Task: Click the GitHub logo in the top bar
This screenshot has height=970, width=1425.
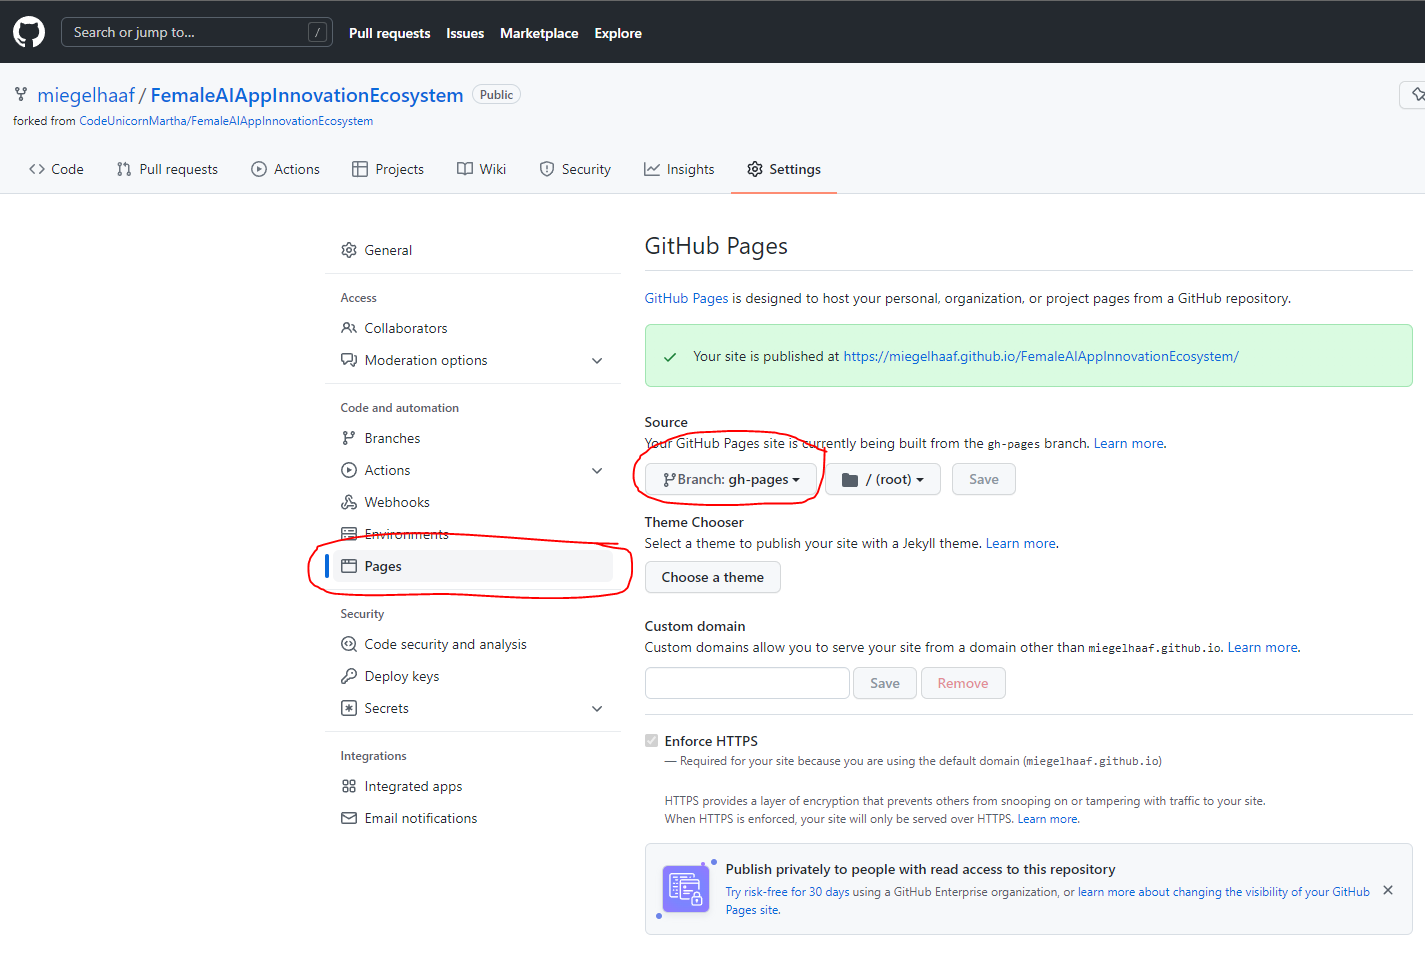Action: [28, 31]
